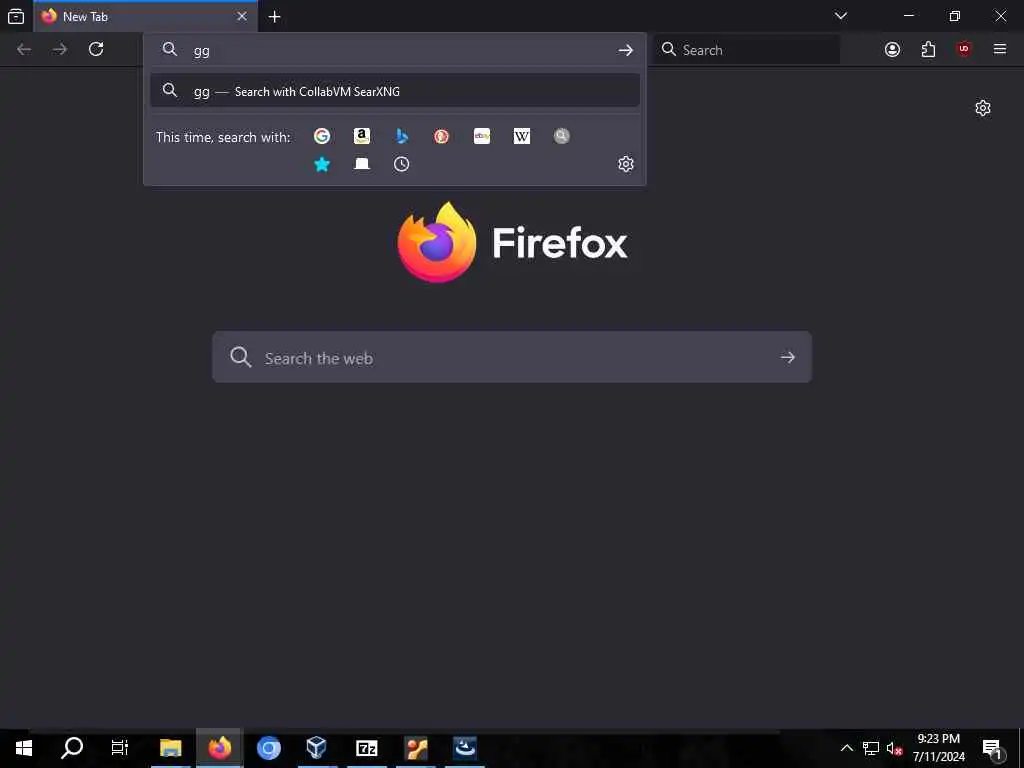1024x768 pixels.
Task: Open Firefox View button
Action: tap(16, 16)
